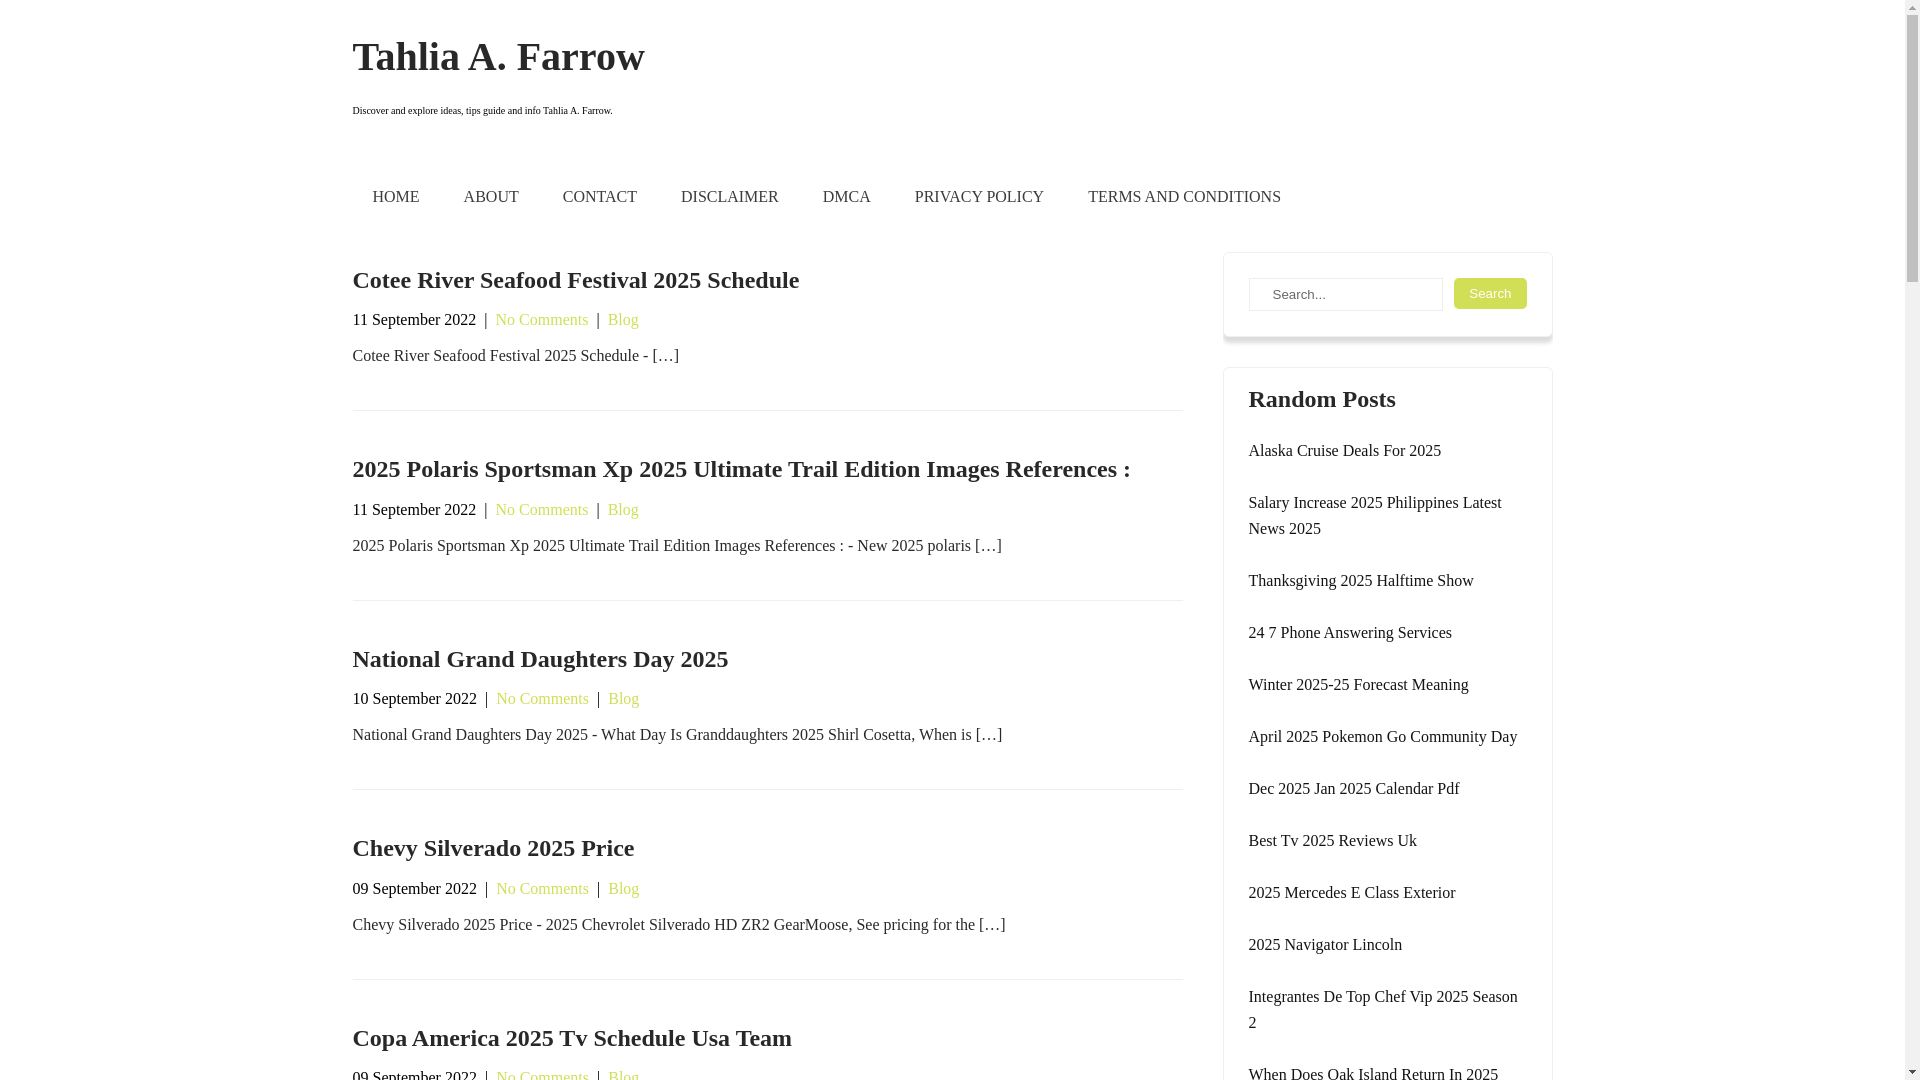1920x1080 pixels.
Task: Open TERMS AND CONDITIONS page
Action: [x=1183, y=197]
